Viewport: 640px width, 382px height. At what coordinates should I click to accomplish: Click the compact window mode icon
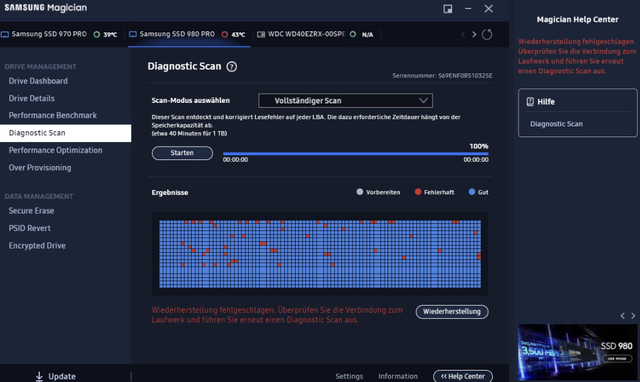click(x=448, y=9)
